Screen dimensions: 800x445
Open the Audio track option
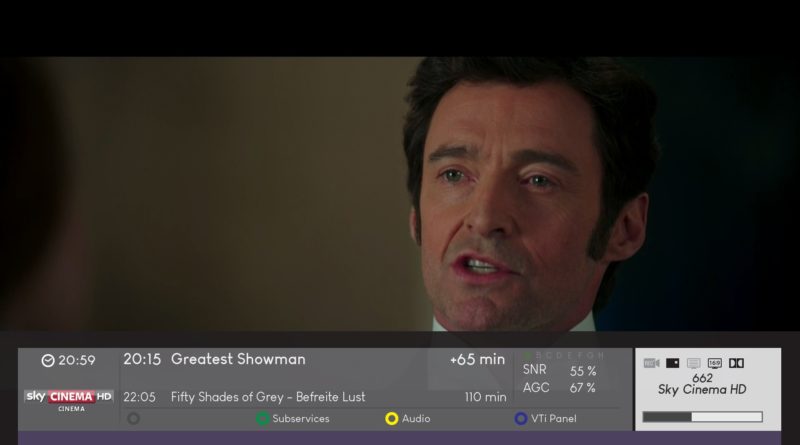(x=416, y=418)
